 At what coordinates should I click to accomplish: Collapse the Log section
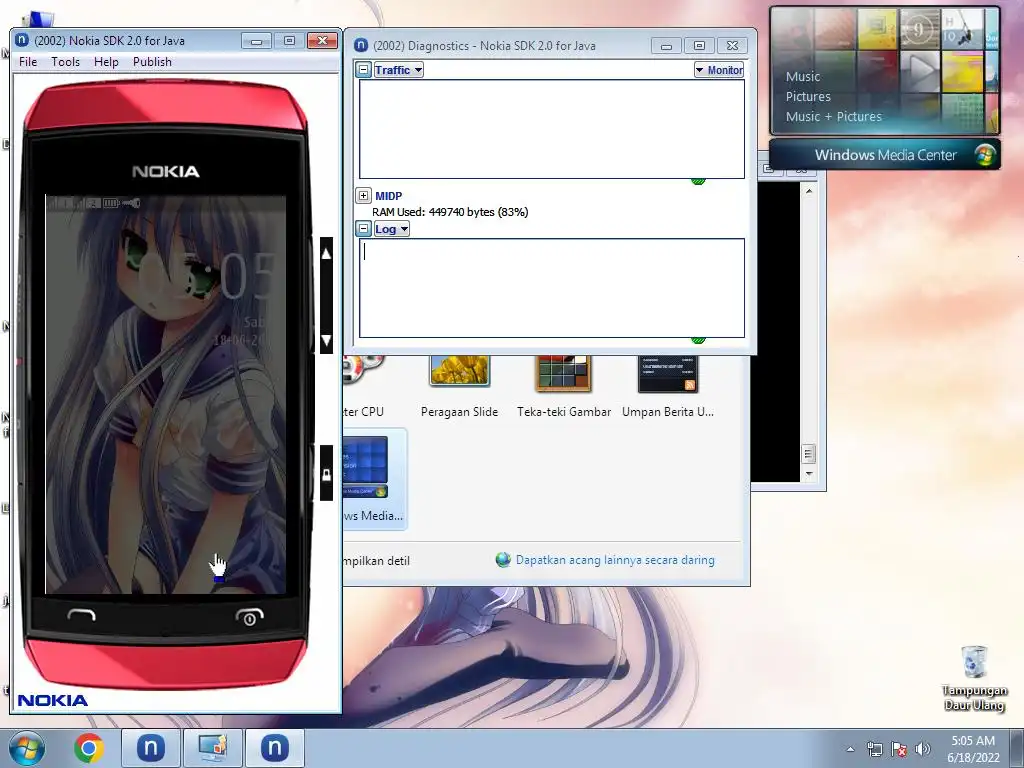coord(364,229)
